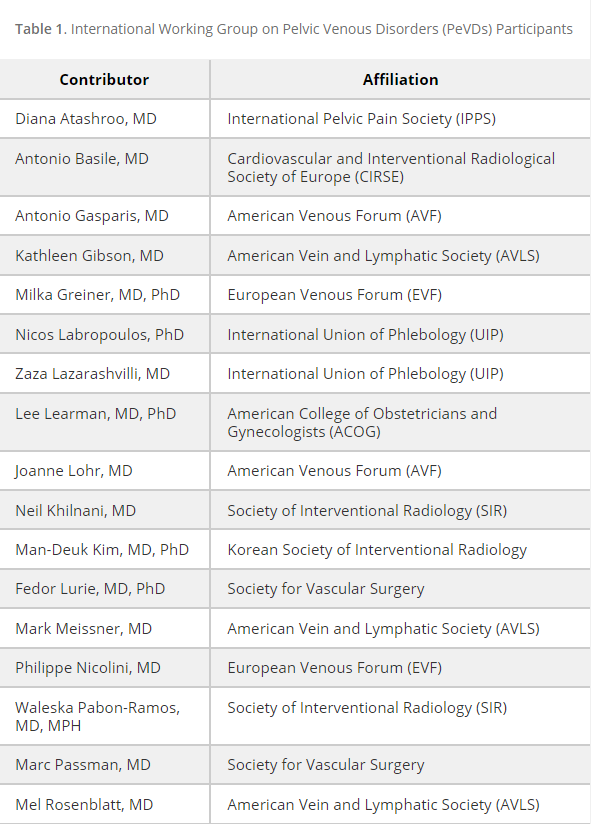Click the Philippe Nicolini, MD cell

pos(104,668)
